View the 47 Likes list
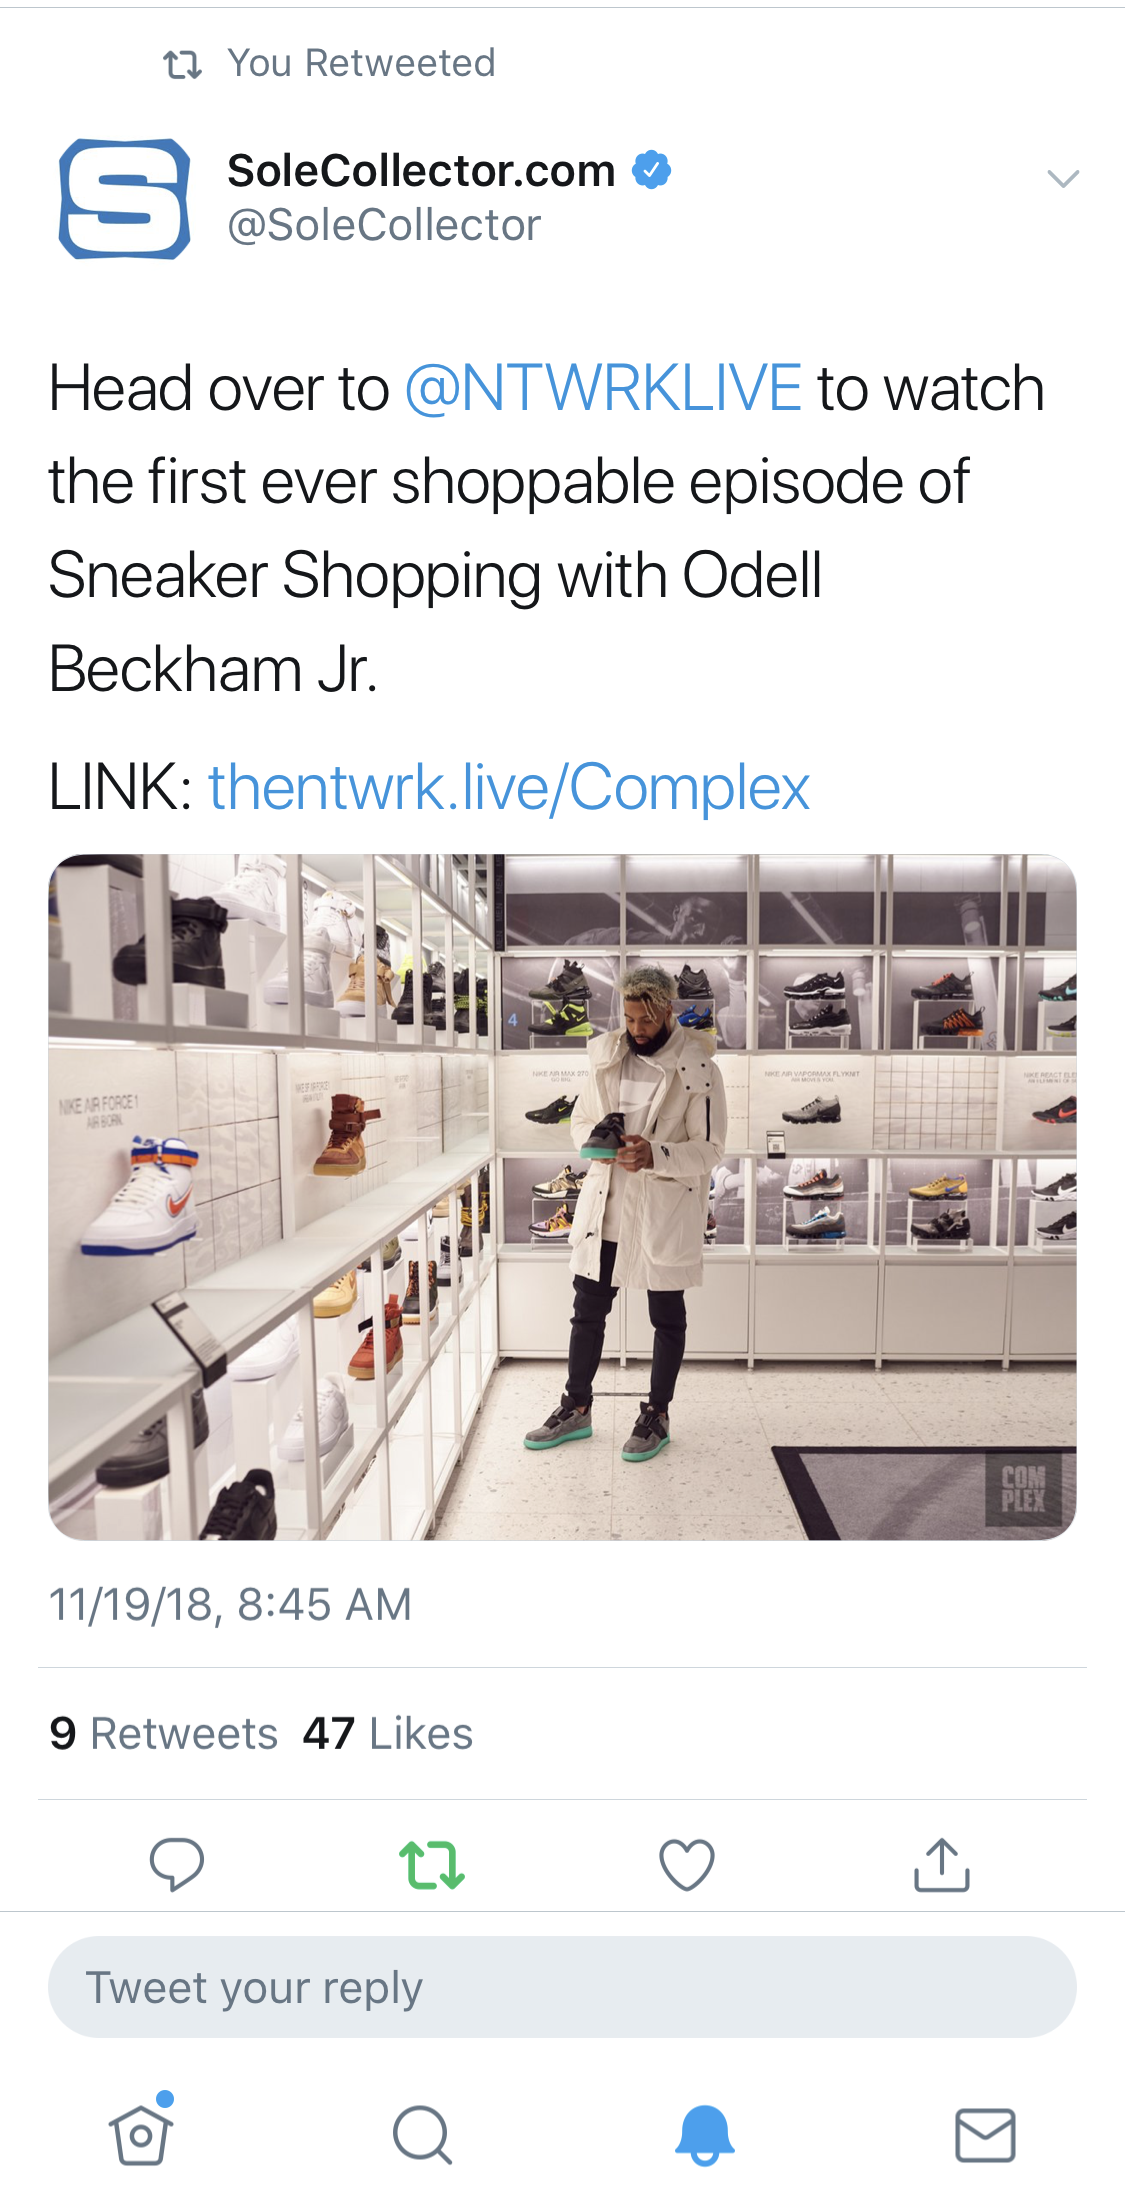The width and height of the screenshot is (1125, 2212). (x=388, y=1733)
